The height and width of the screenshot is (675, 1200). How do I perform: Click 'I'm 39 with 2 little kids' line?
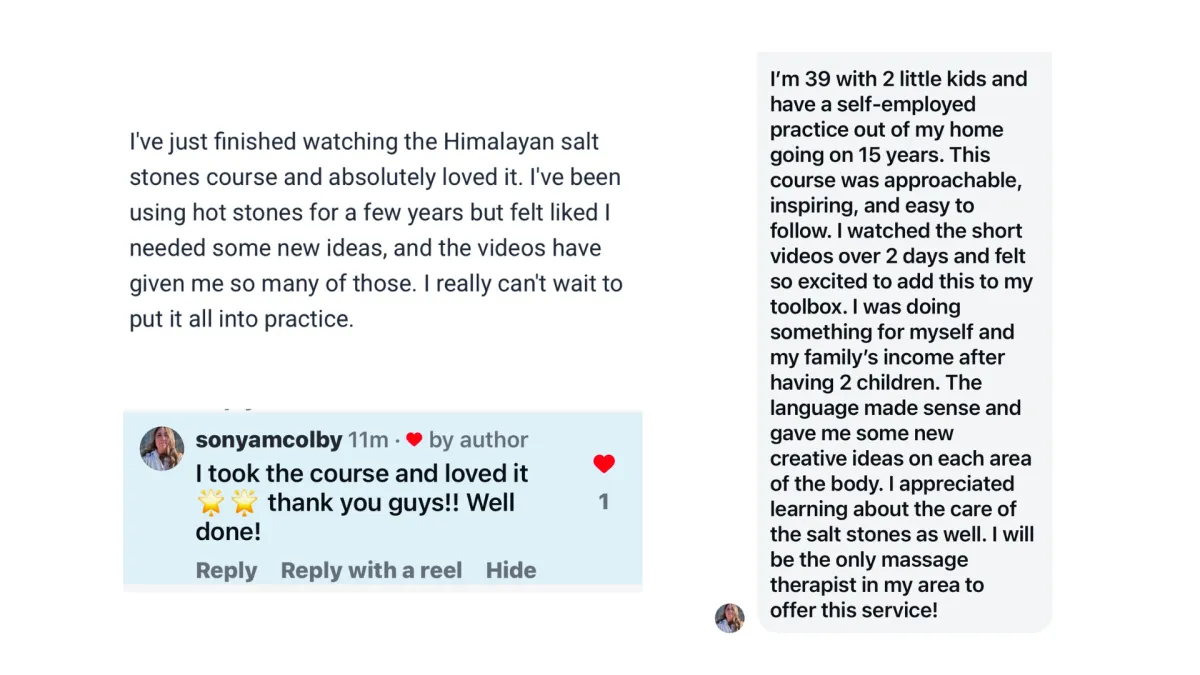click(898, 79)
